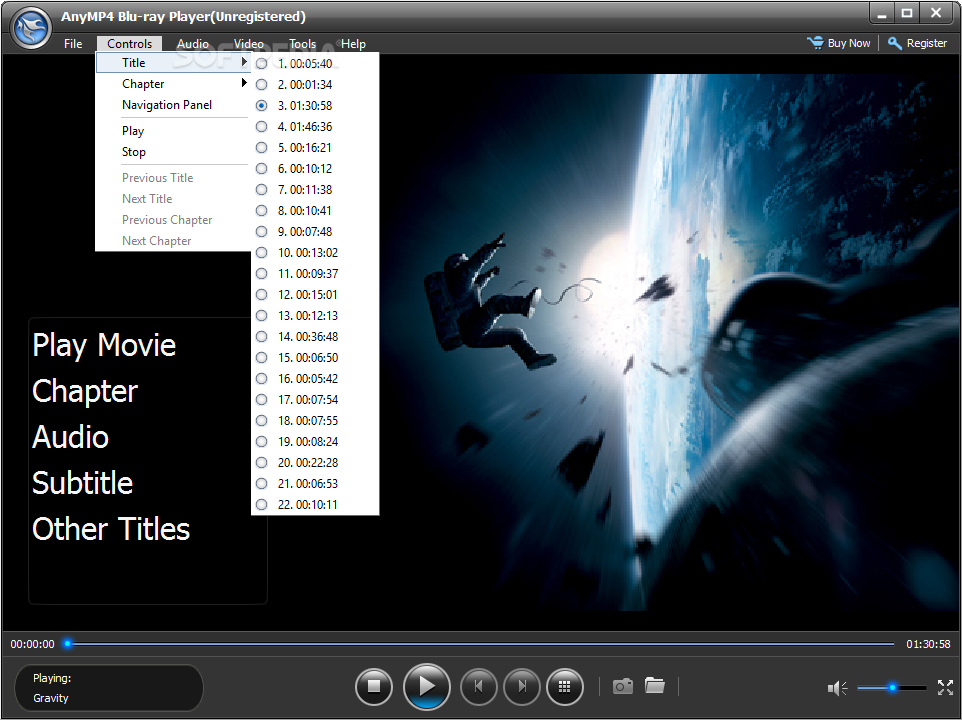
Task: Adjust the volume slider
Action: 892,688
